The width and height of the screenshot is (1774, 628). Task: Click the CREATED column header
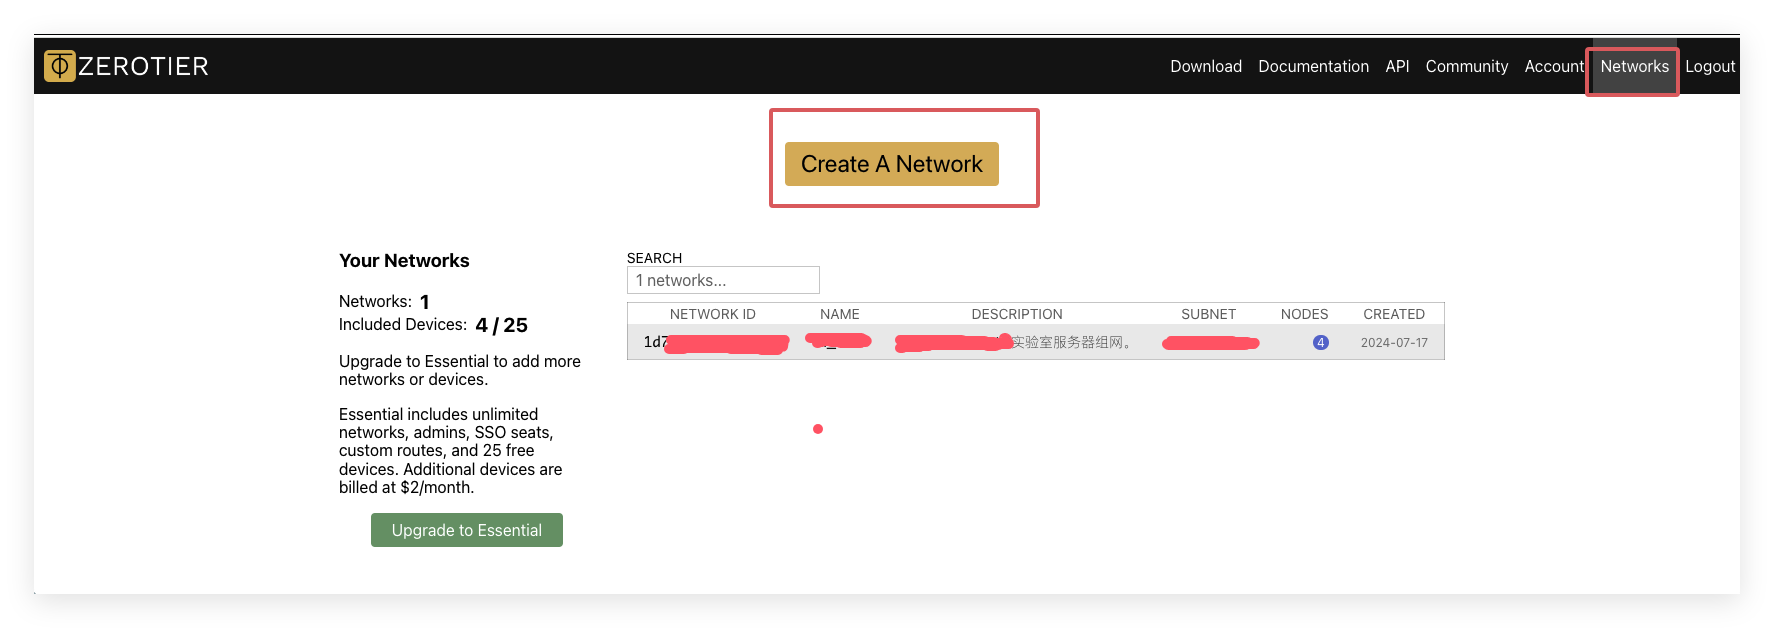(x=1394, y=314)
